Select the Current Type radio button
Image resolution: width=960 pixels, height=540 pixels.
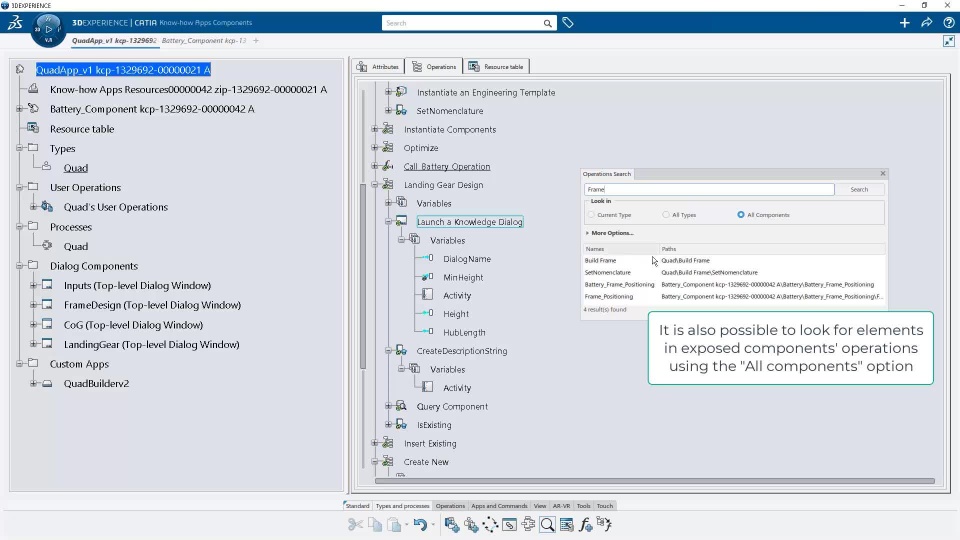click(591, 215)
